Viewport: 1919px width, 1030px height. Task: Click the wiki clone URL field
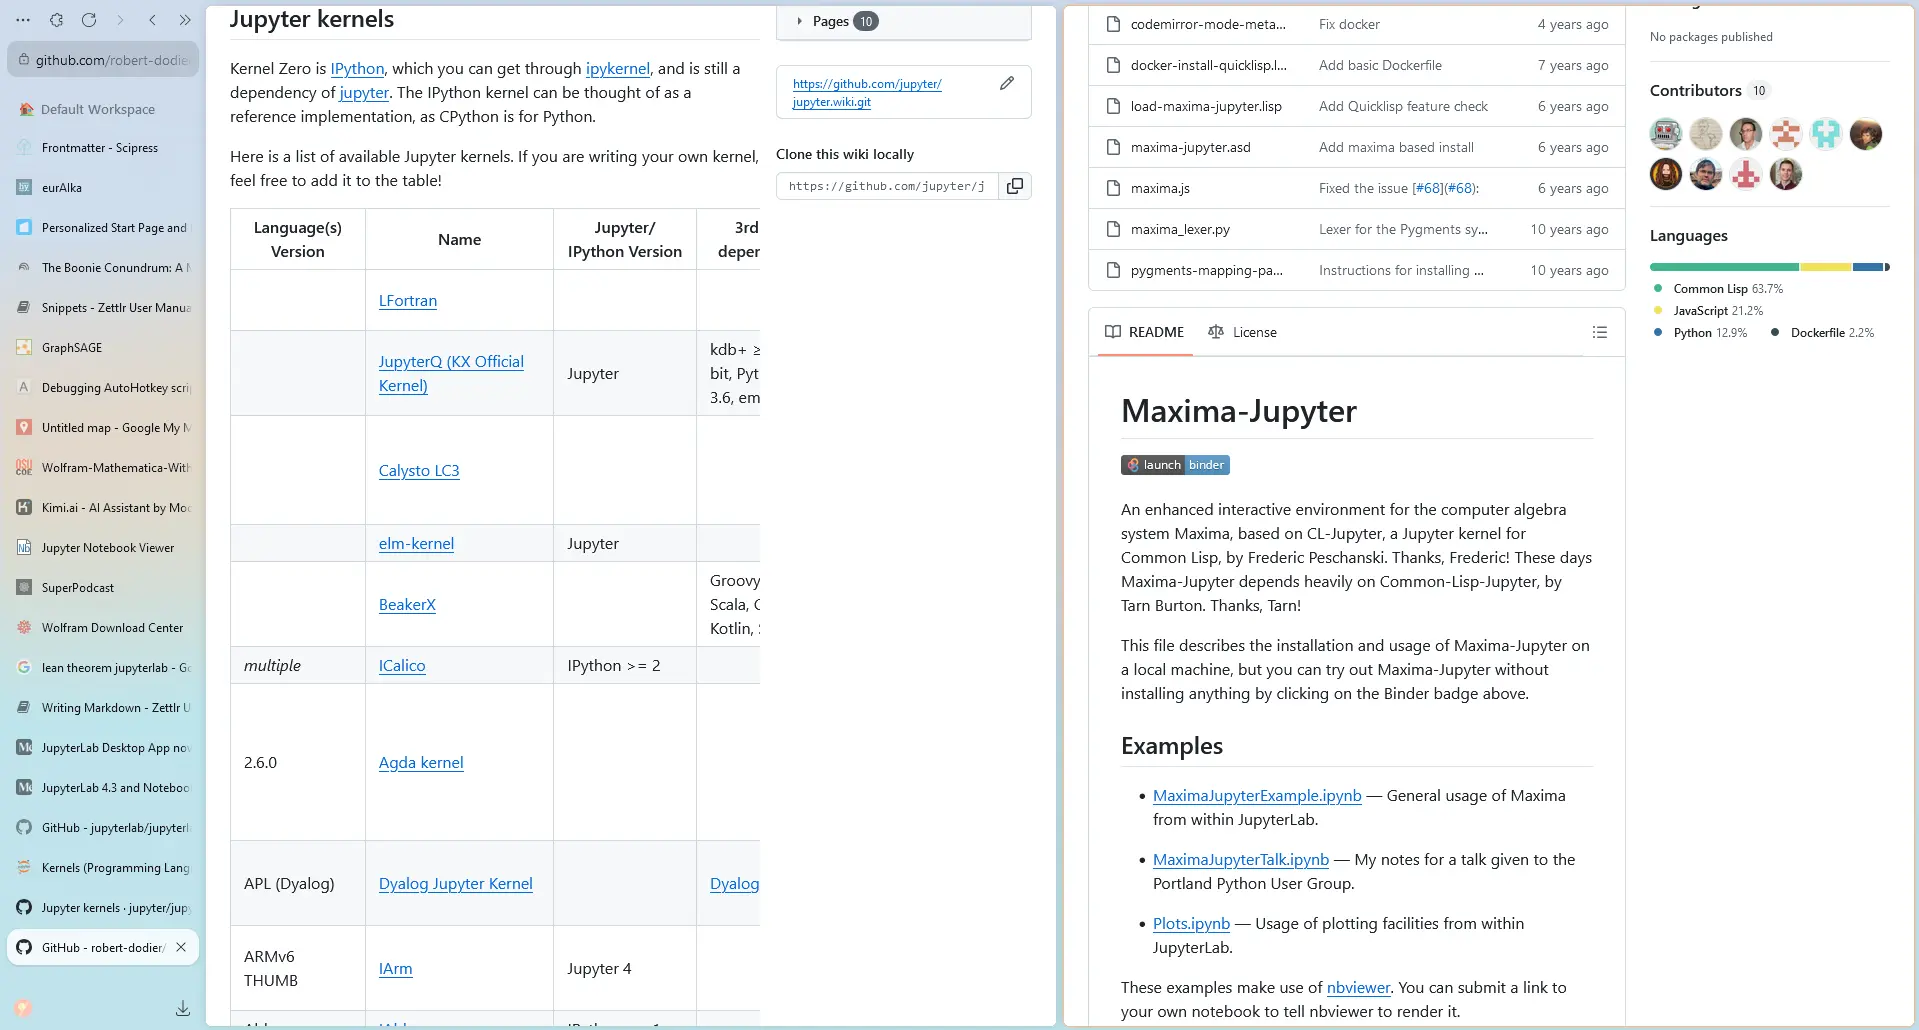coord(887,186)
